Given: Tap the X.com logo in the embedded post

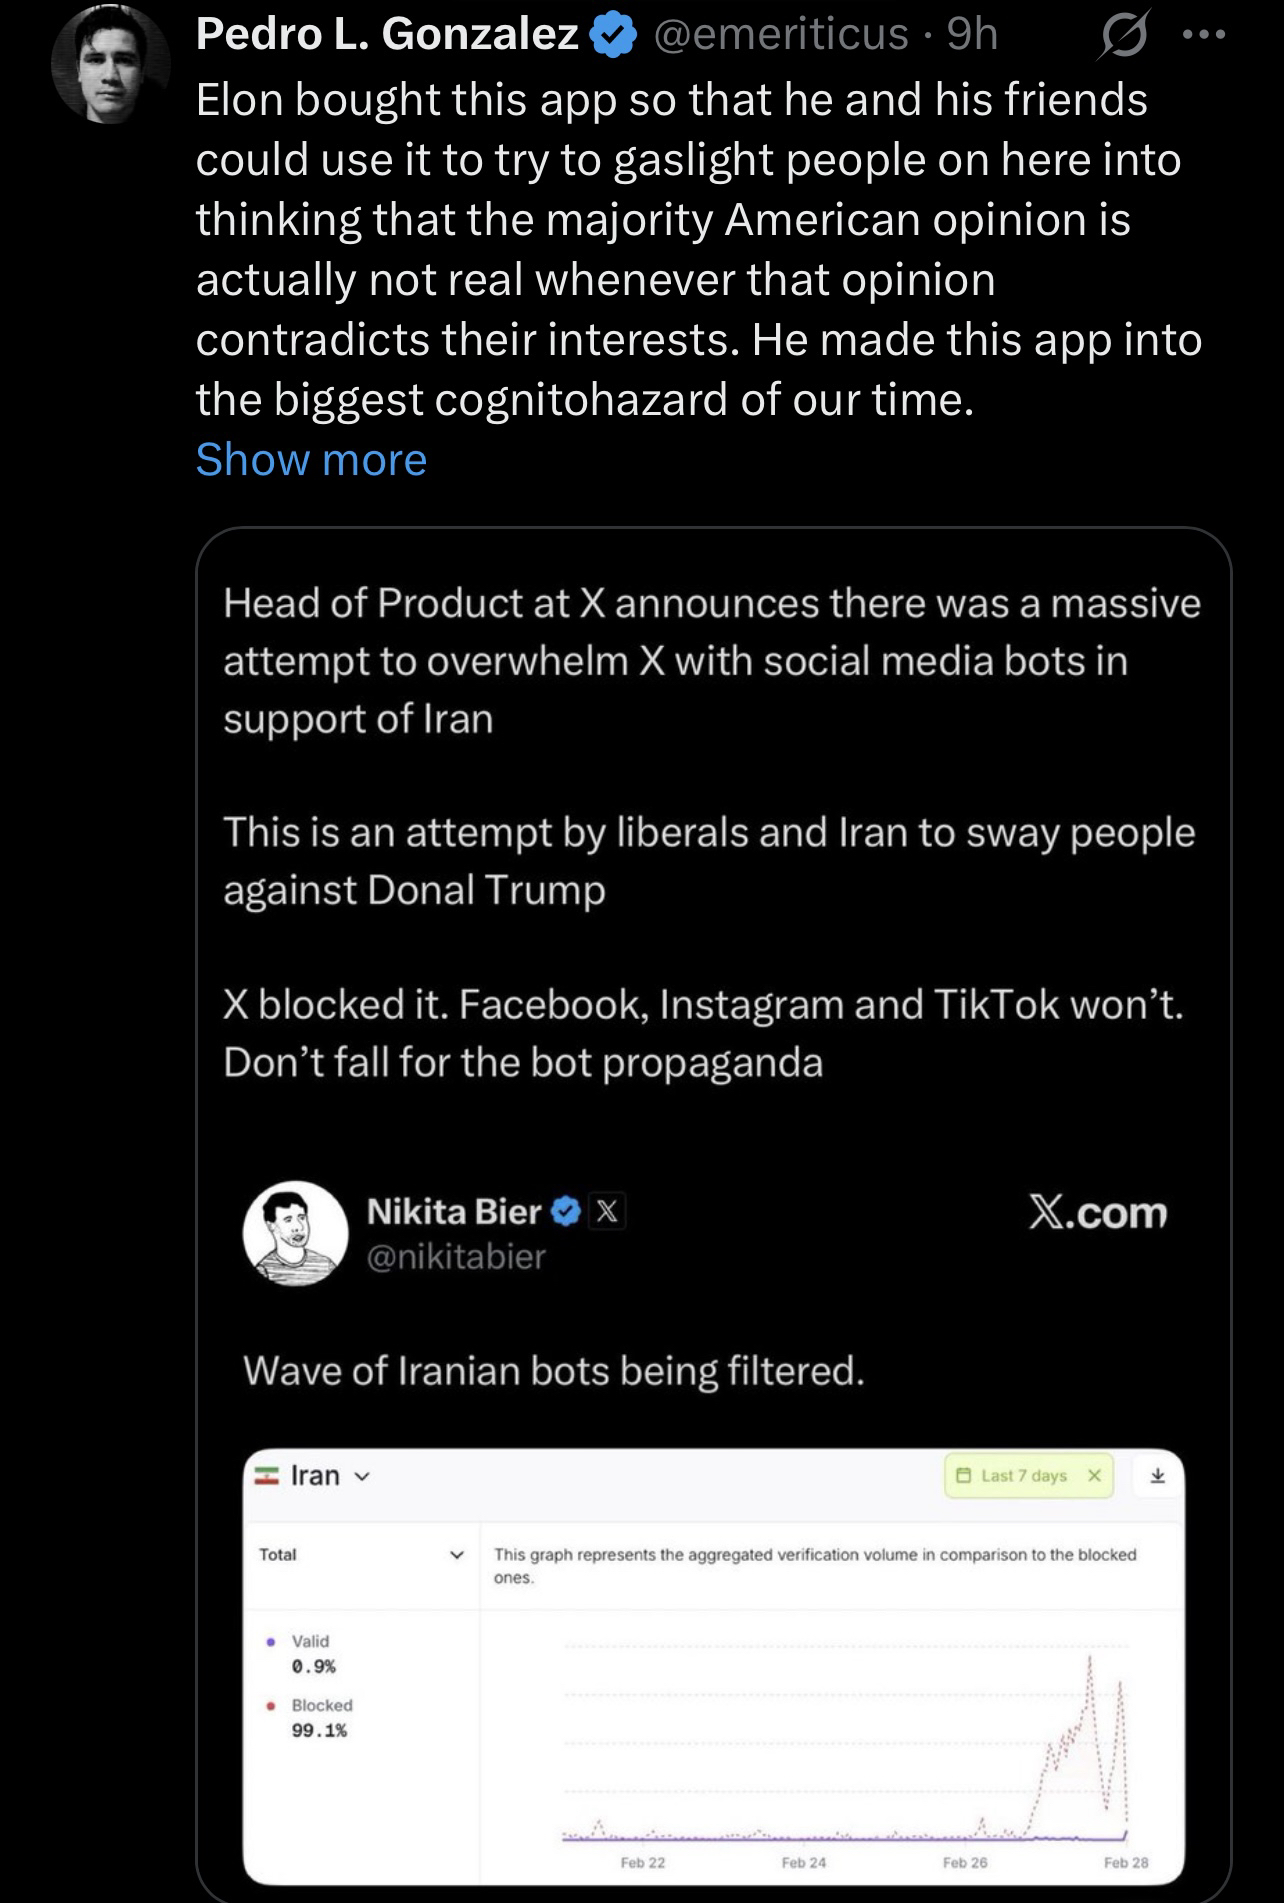Looking at the screenshot, I should tap(1097, 1213).
